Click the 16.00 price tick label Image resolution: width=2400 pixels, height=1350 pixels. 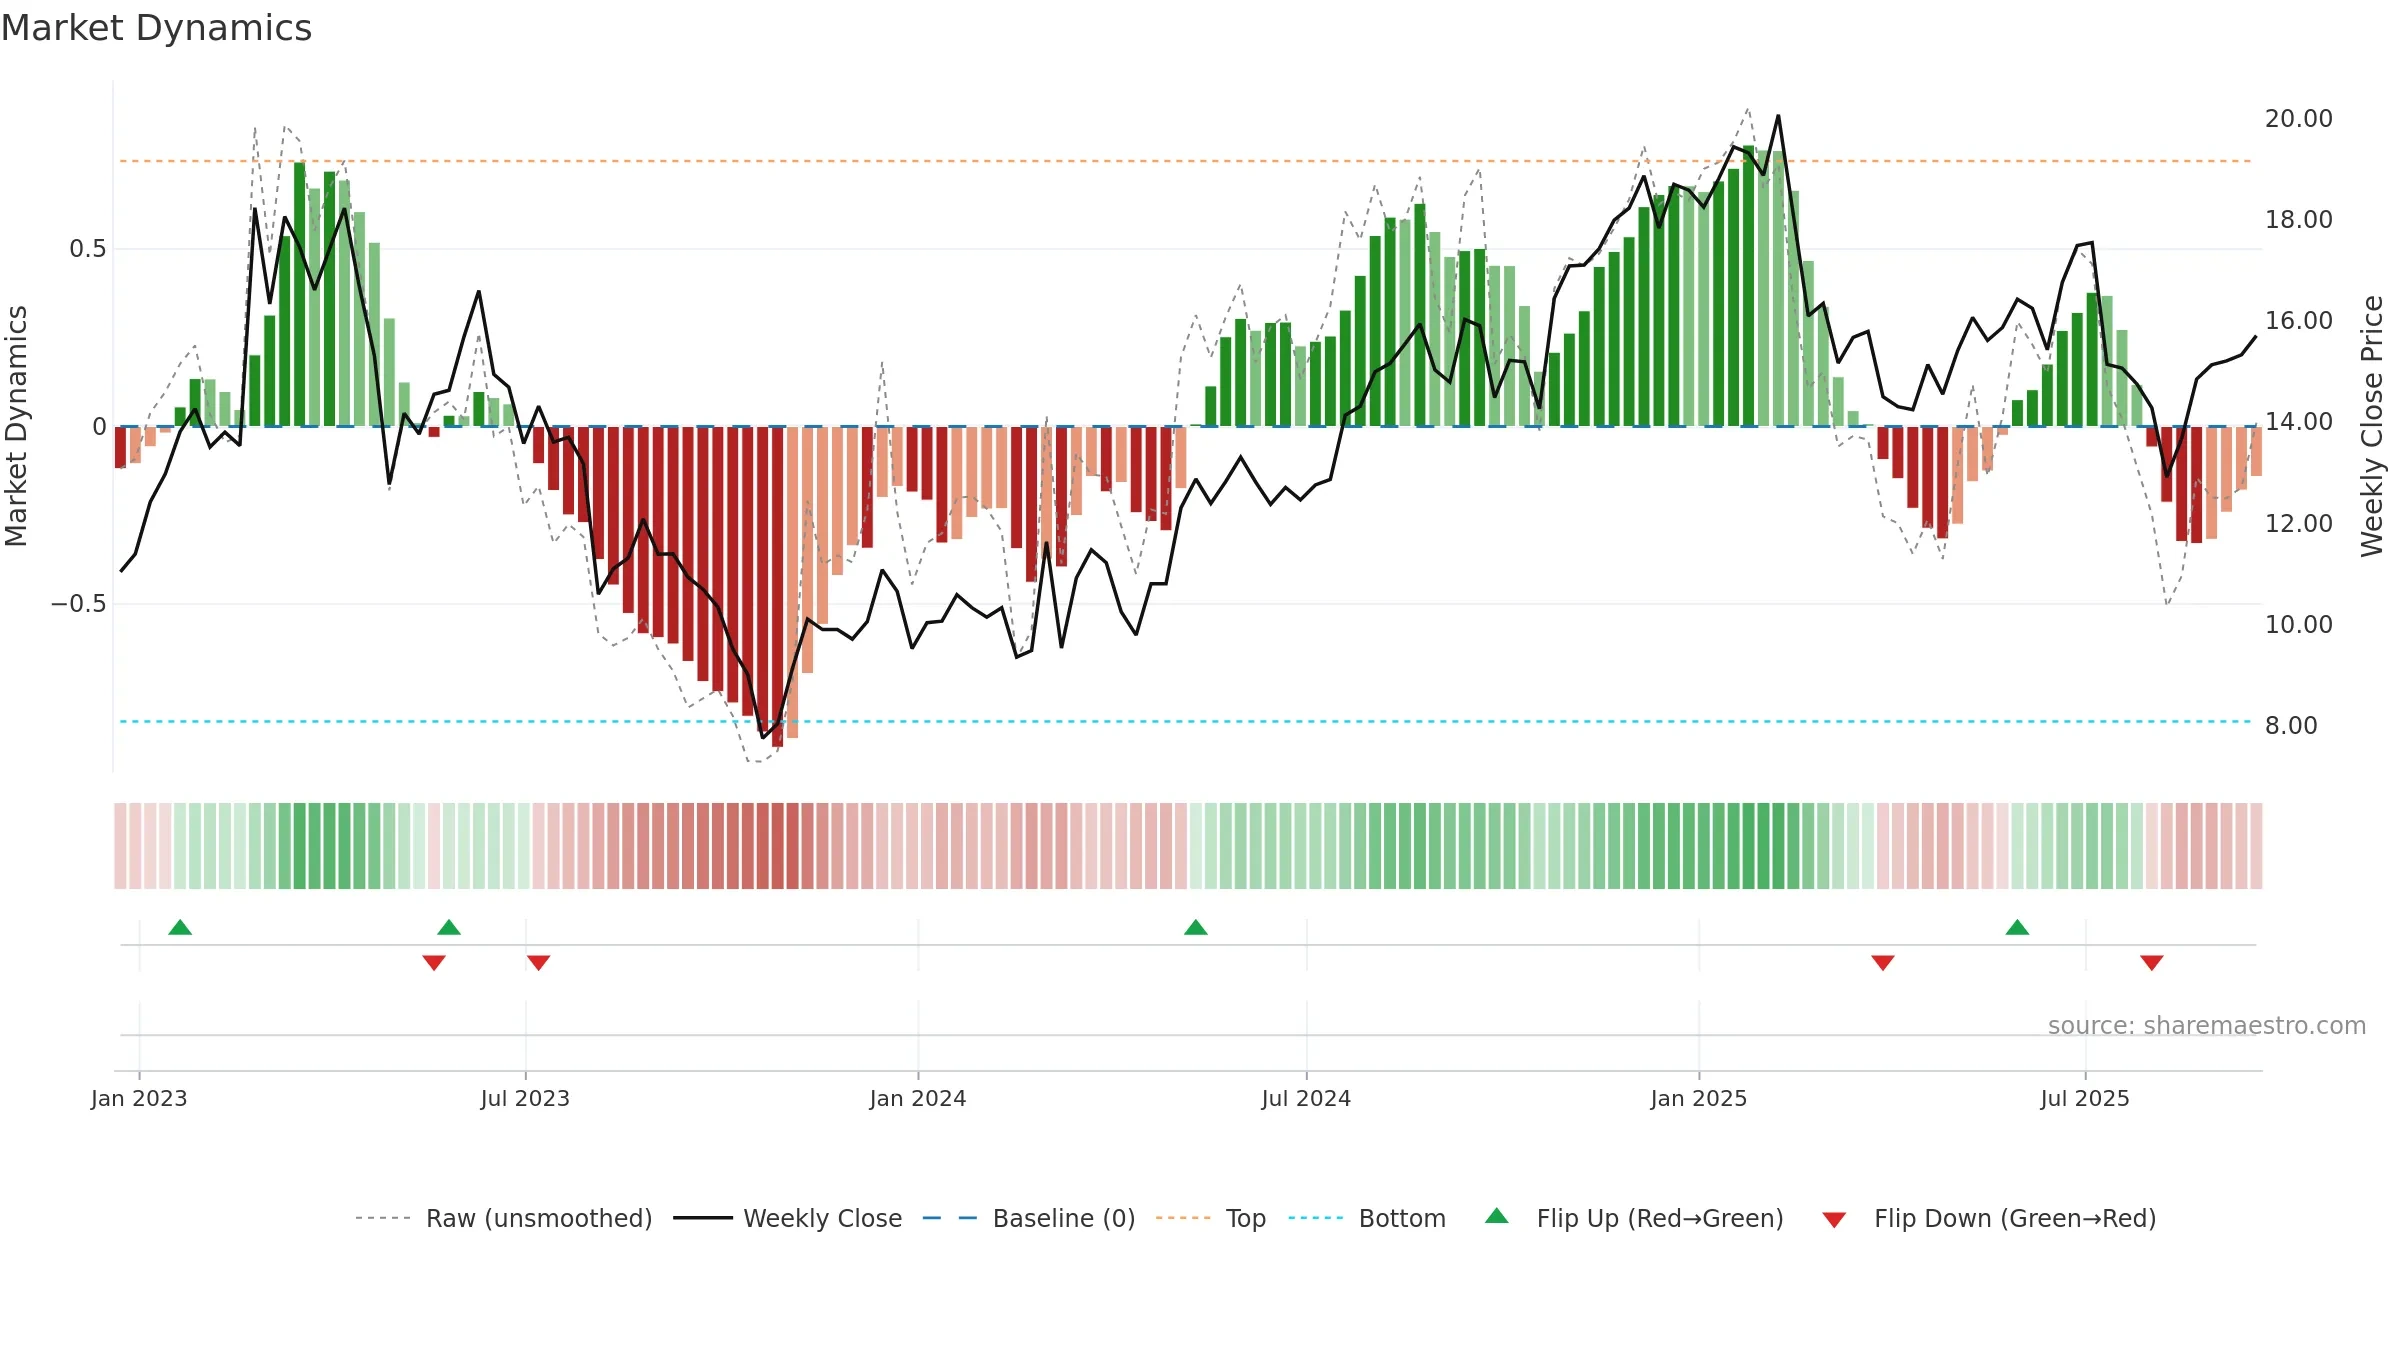[2299, 321]
